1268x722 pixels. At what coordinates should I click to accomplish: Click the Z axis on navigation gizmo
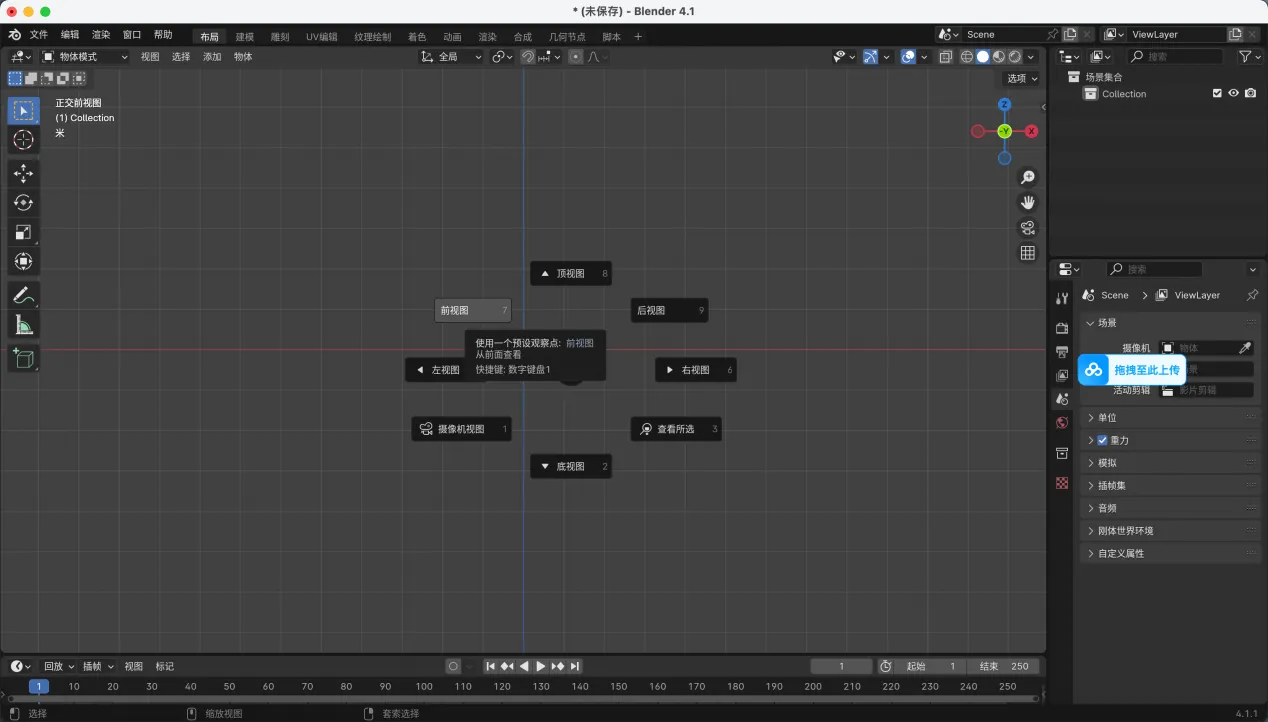tap(1004, 104)
